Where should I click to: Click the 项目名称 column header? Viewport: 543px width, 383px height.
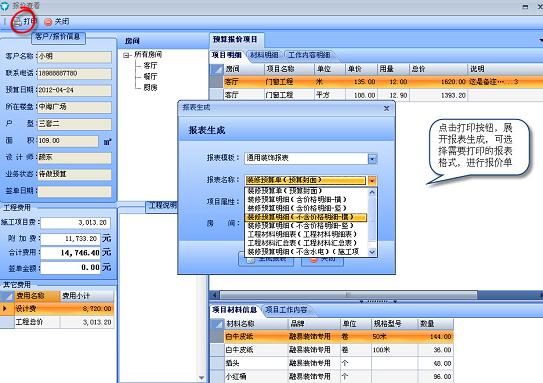pos(289,69)
